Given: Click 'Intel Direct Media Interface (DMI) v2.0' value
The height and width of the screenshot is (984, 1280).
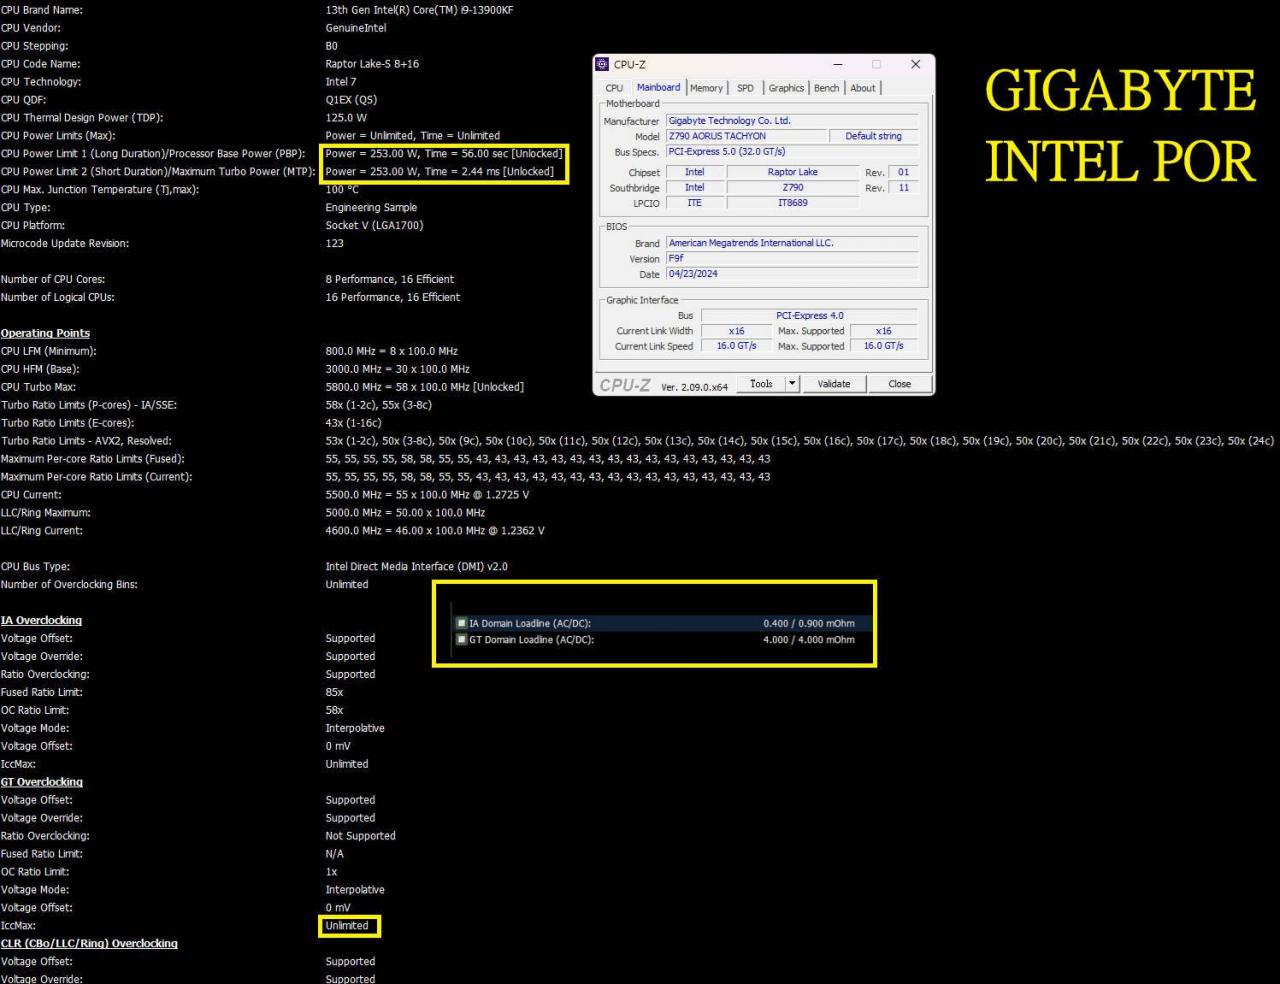Looking at the screenshot, I should pos(416,567).
